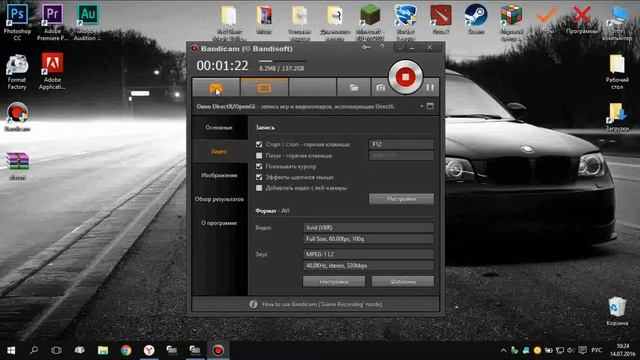
Task: Open Task View on the taskbar
Action: 56,350
